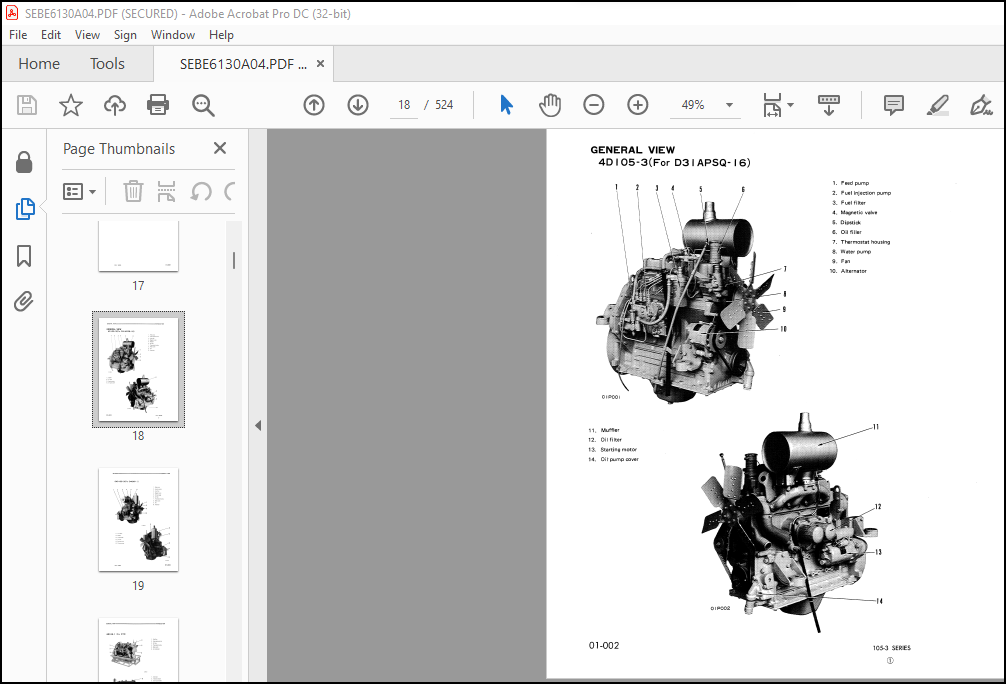
Task: Rotate pages counterclockwise icon
Action: click(x=201, y=191)
